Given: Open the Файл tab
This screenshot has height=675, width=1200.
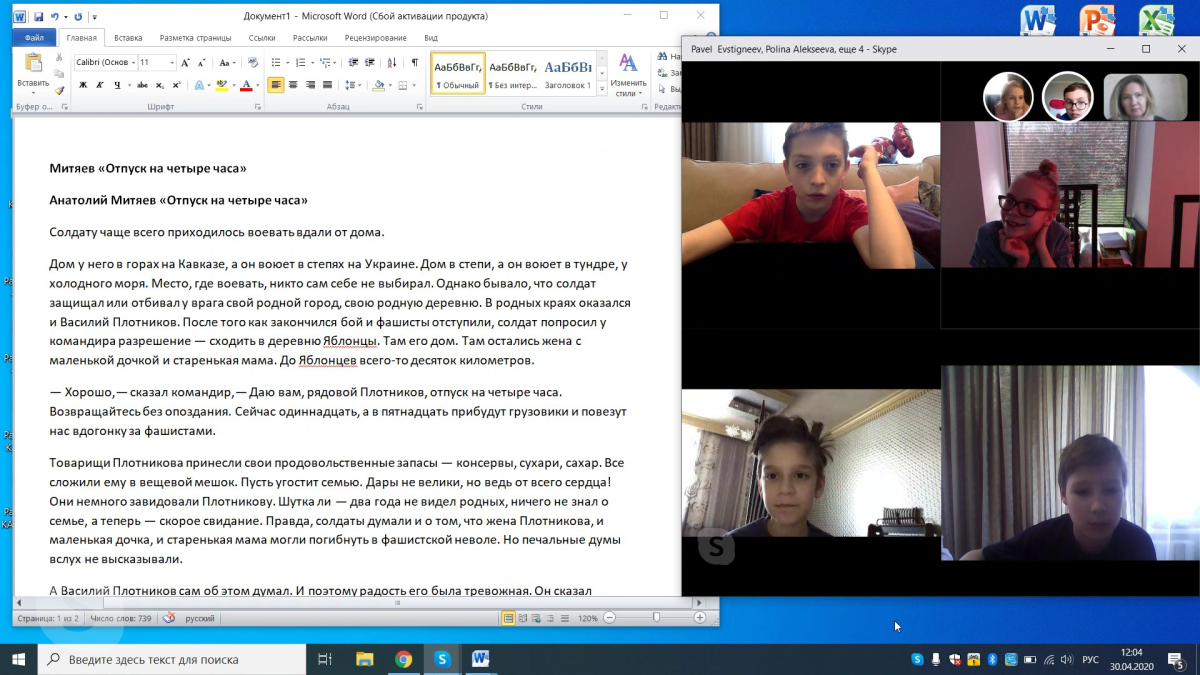Looking at the screenshot, I should pyautogui.click(x=32, y=38).
